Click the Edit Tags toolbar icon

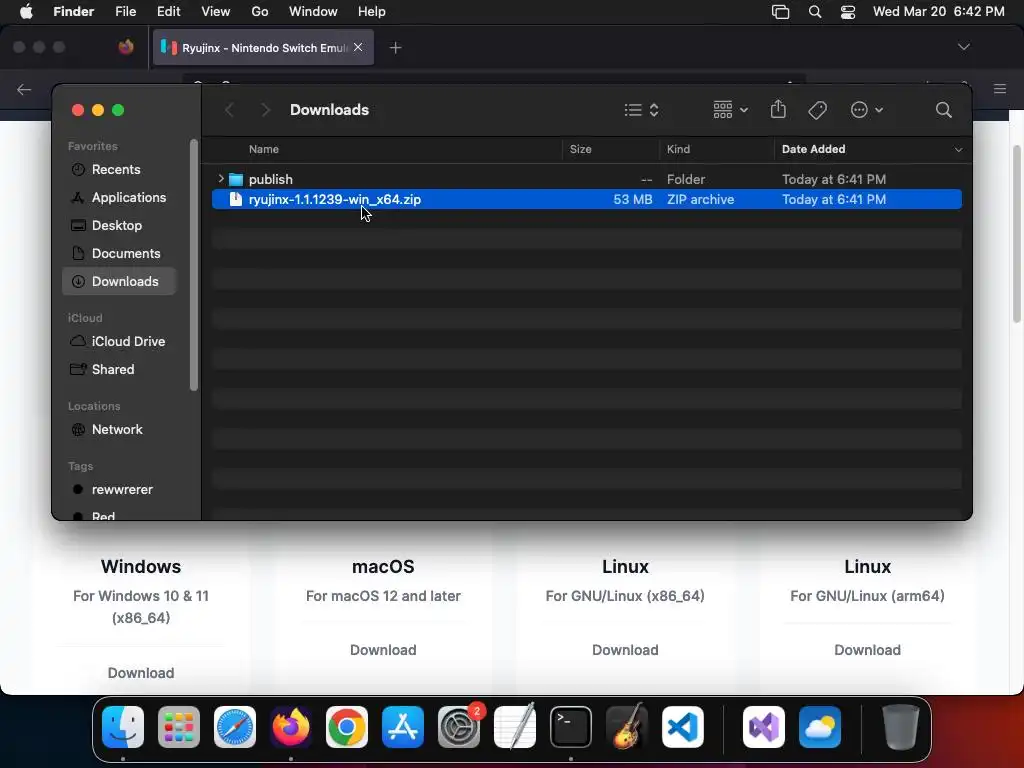tap(818, 110)
